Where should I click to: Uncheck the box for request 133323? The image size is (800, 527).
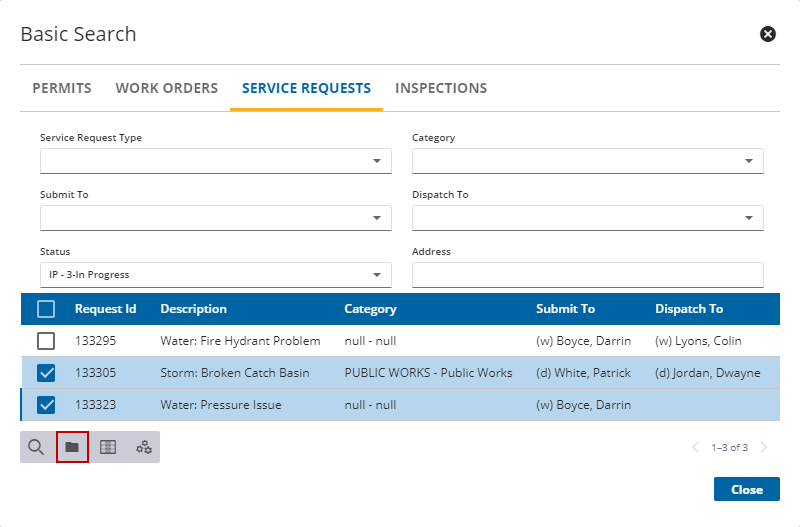(x=46, y=405)
